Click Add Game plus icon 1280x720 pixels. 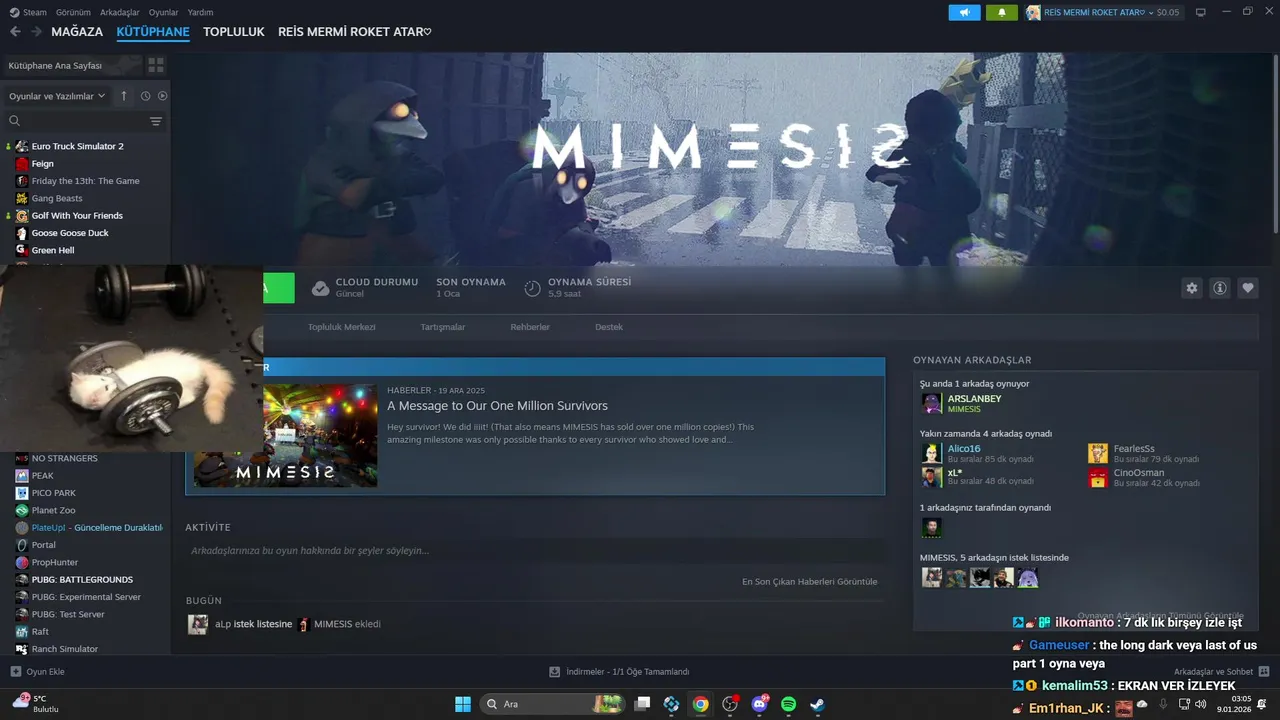pyautogui.click(x=15, y=671)
